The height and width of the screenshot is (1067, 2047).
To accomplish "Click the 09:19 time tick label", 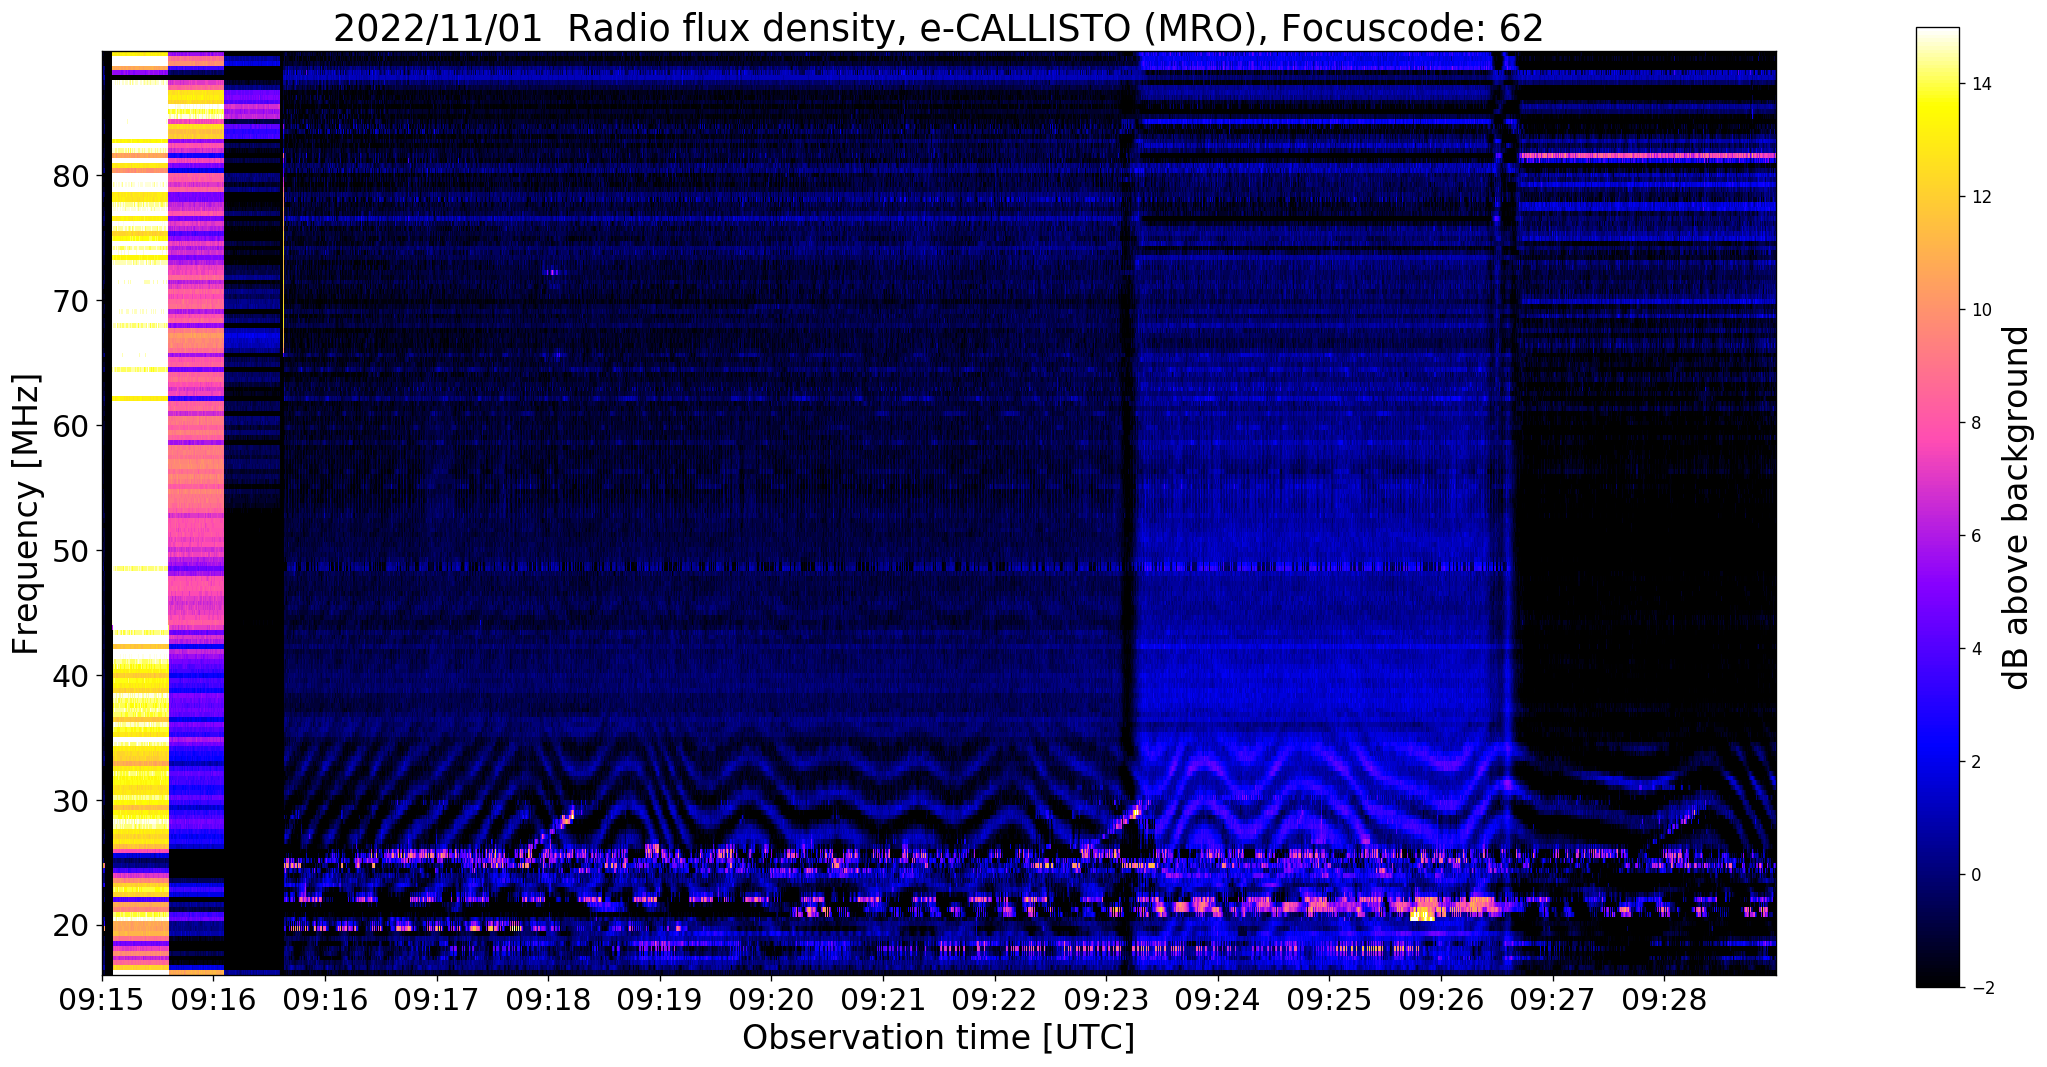I will click(x=659, y=1000).
